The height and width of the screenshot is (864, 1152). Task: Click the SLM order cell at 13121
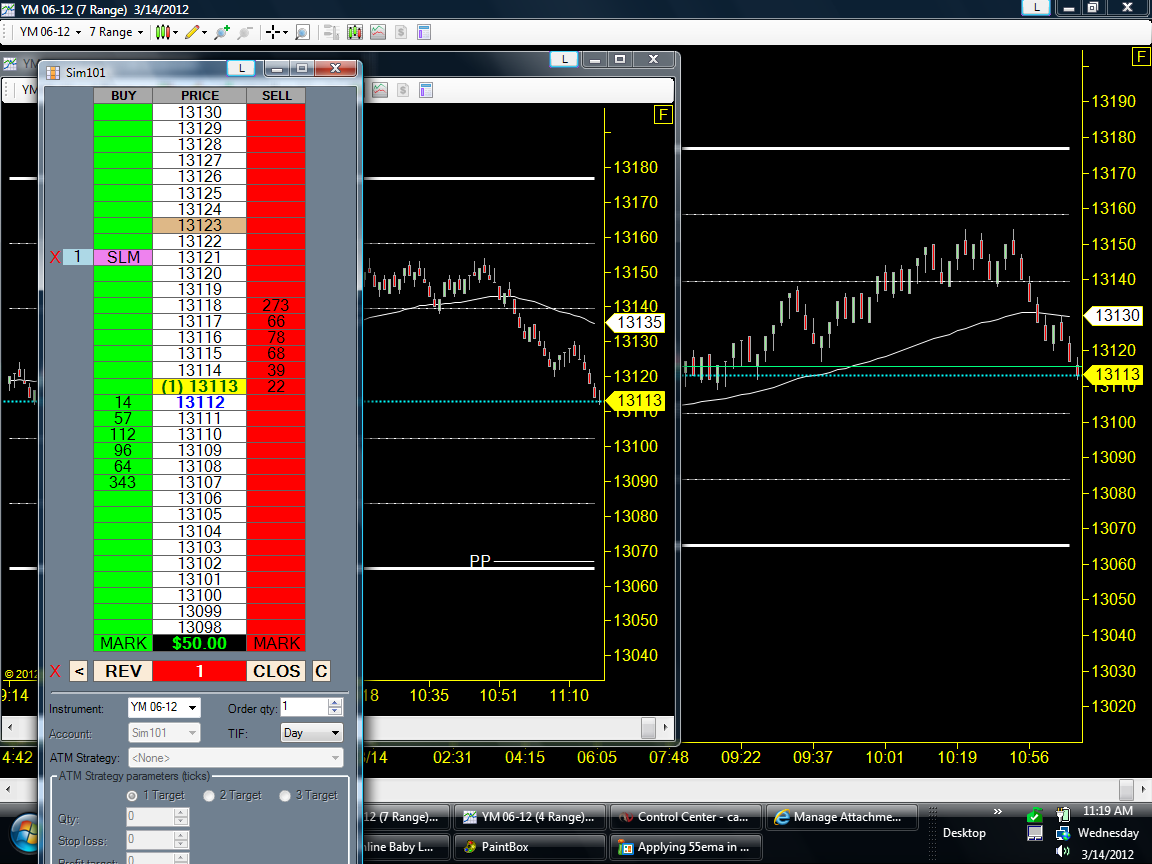(123, 257)
